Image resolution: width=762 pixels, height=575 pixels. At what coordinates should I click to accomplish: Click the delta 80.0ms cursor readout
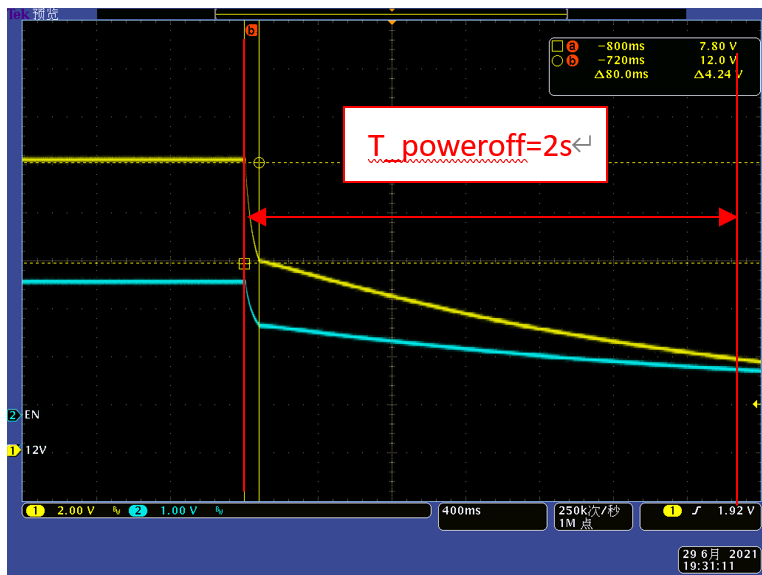pos(622,75)
